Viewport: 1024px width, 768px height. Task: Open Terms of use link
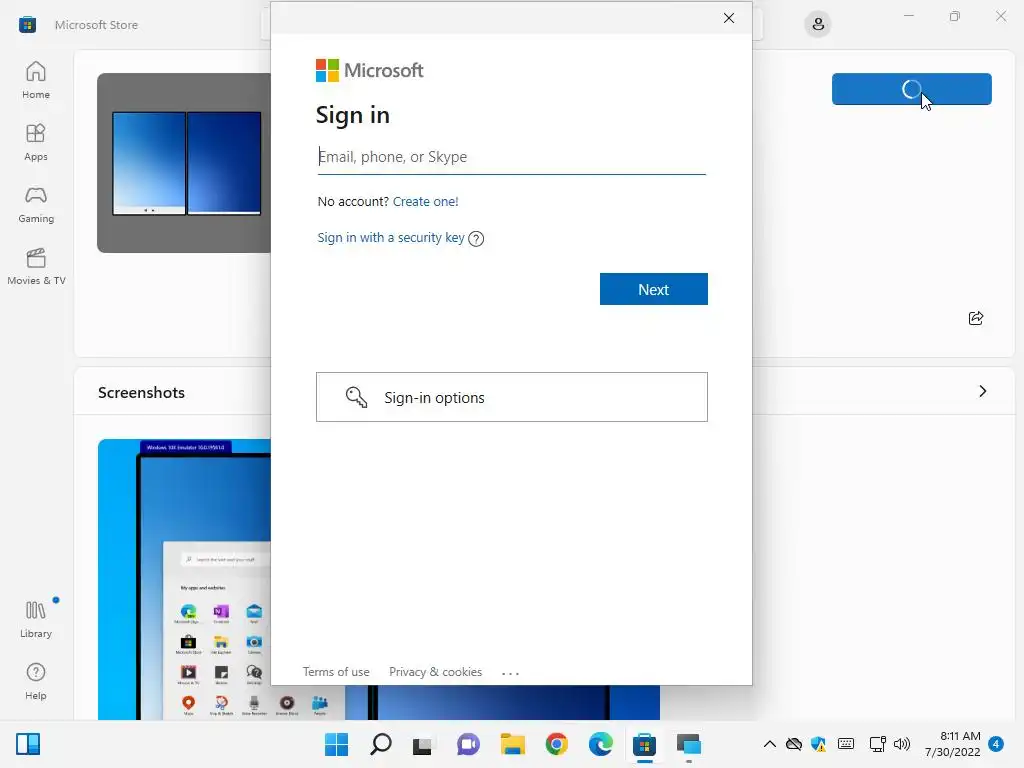coord(336,672)
